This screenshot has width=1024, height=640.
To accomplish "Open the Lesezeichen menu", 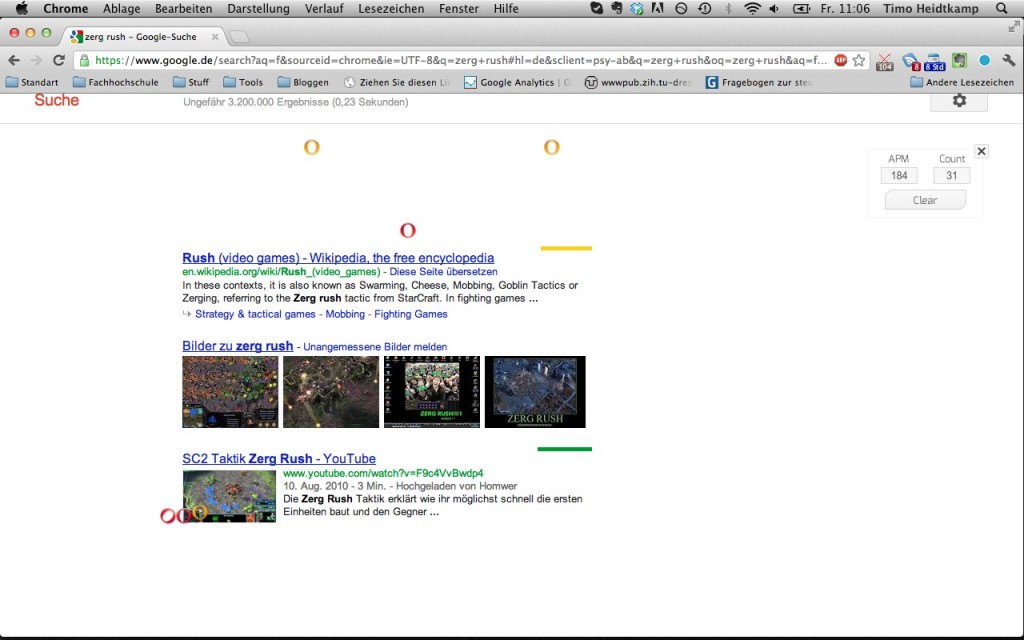I will 391,8.
